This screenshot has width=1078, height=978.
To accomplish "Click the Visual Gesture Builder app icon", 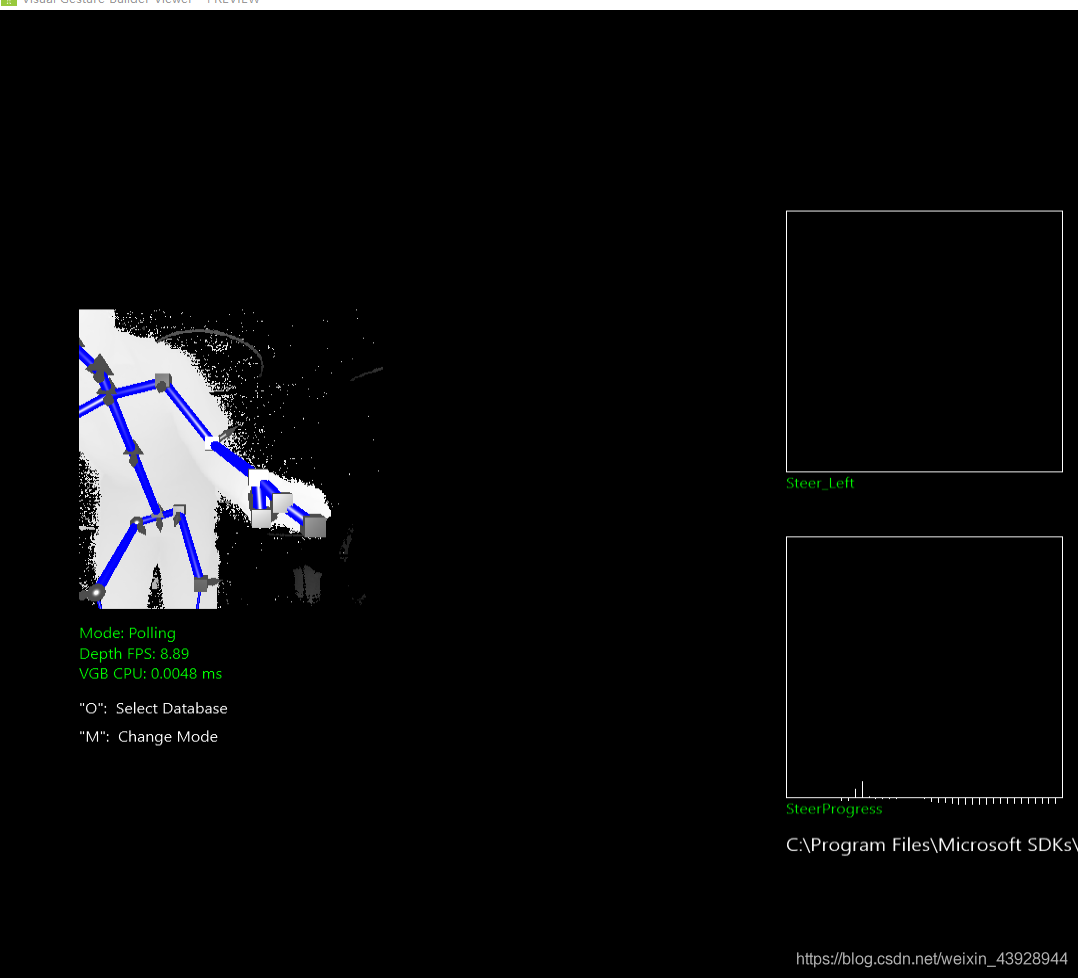I will 8,3.
